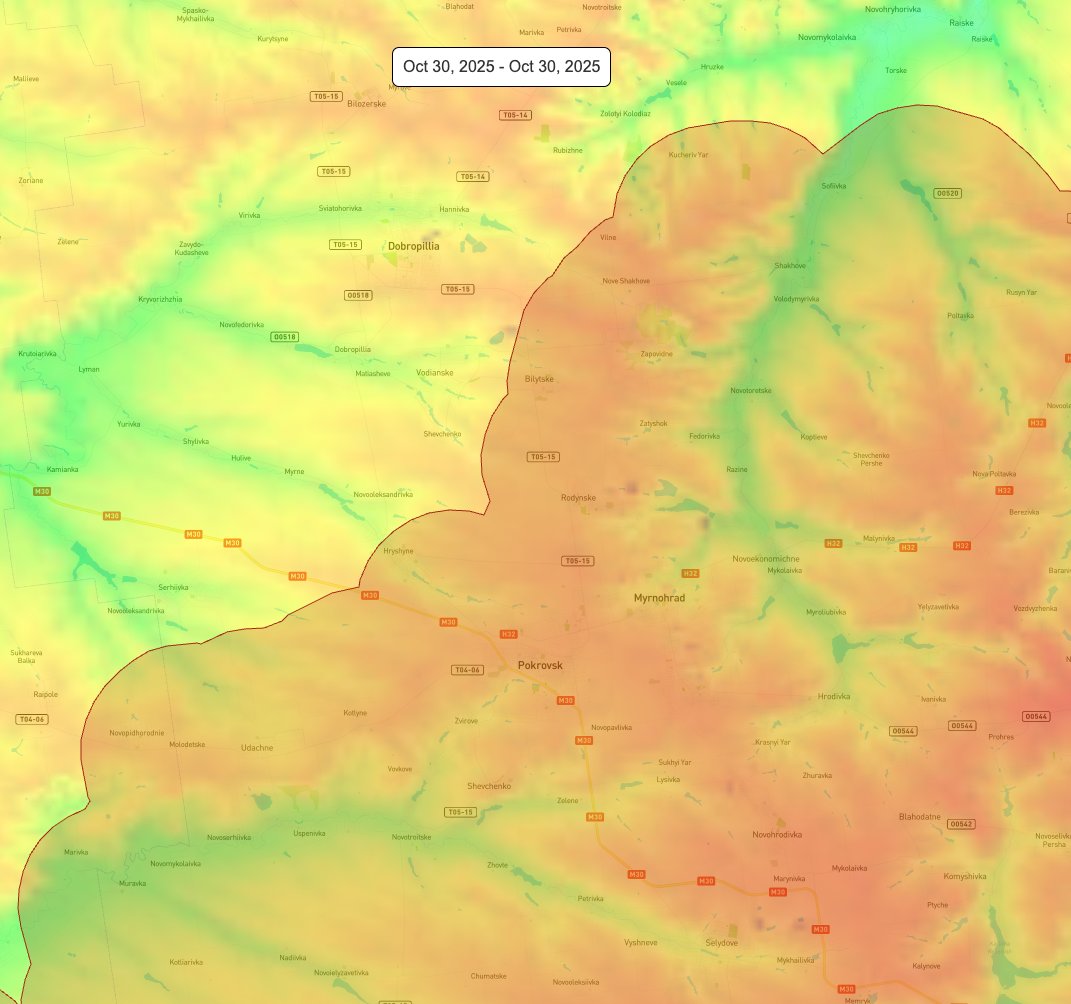Image resolution: width=1071 pixels, height=1004 pixels.
Task: Click the Blahodatne label
Action: click(919, 817)
